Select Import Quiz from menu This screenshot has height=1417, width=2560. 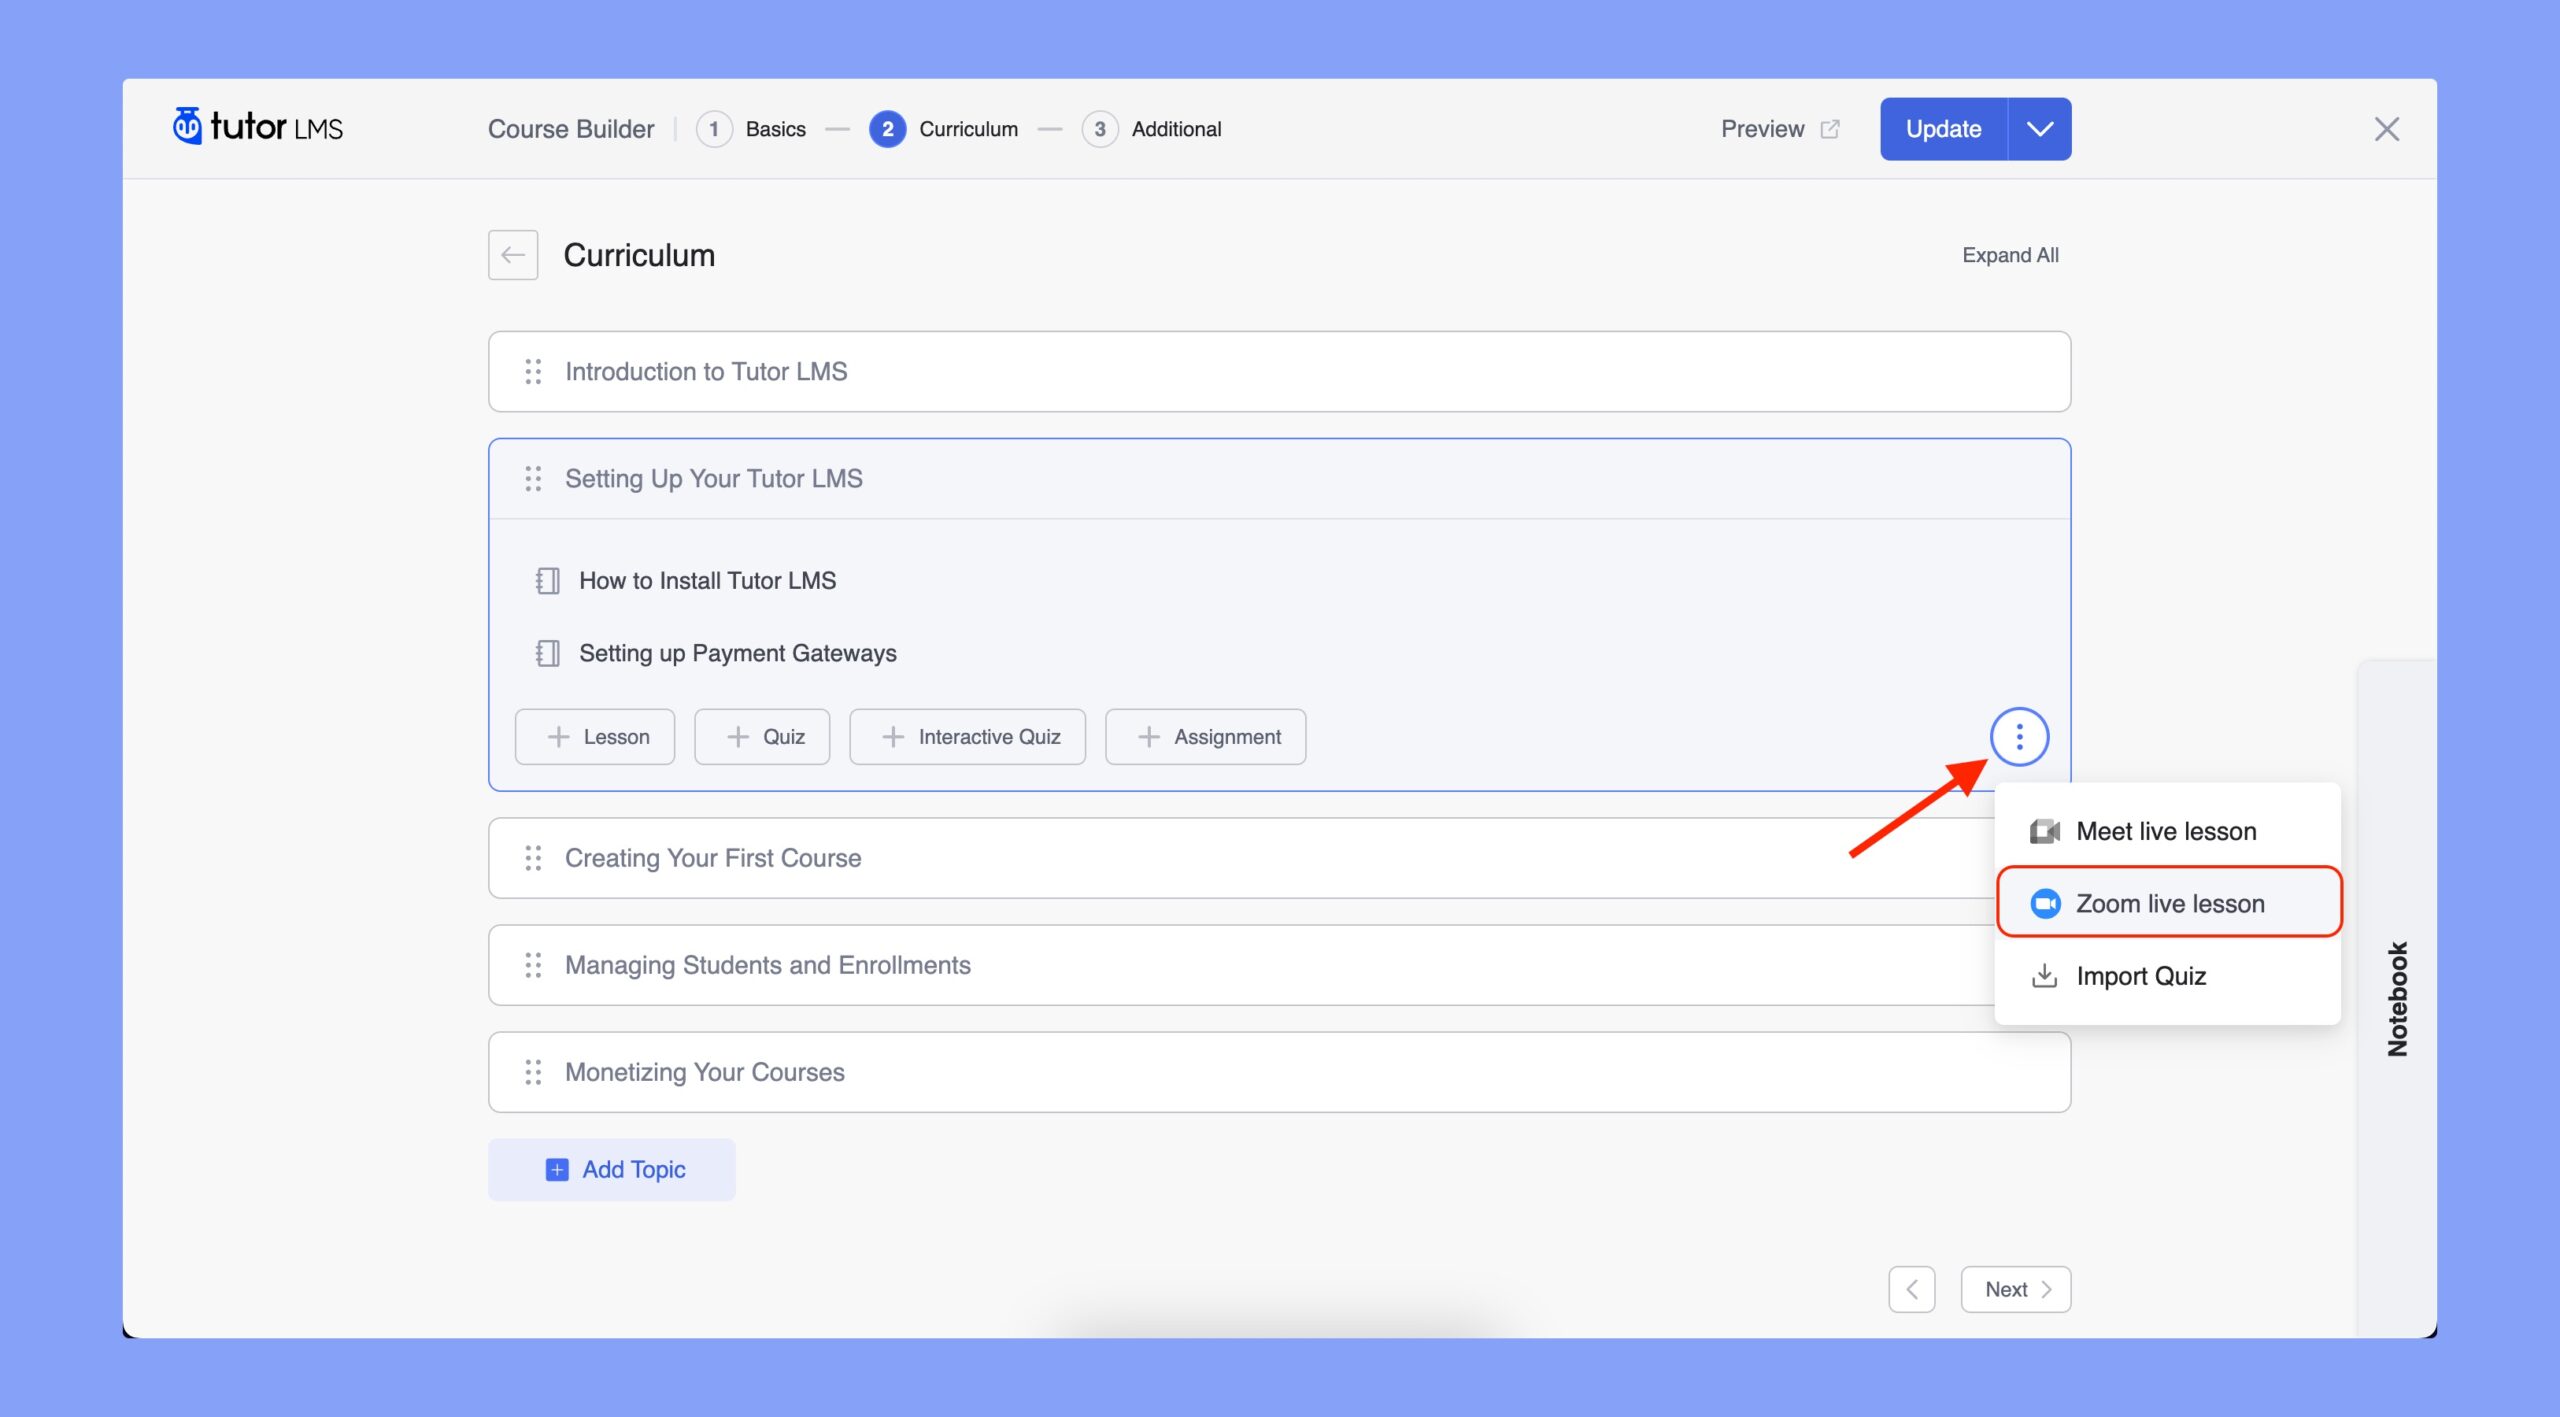[x=2168, y=976]
